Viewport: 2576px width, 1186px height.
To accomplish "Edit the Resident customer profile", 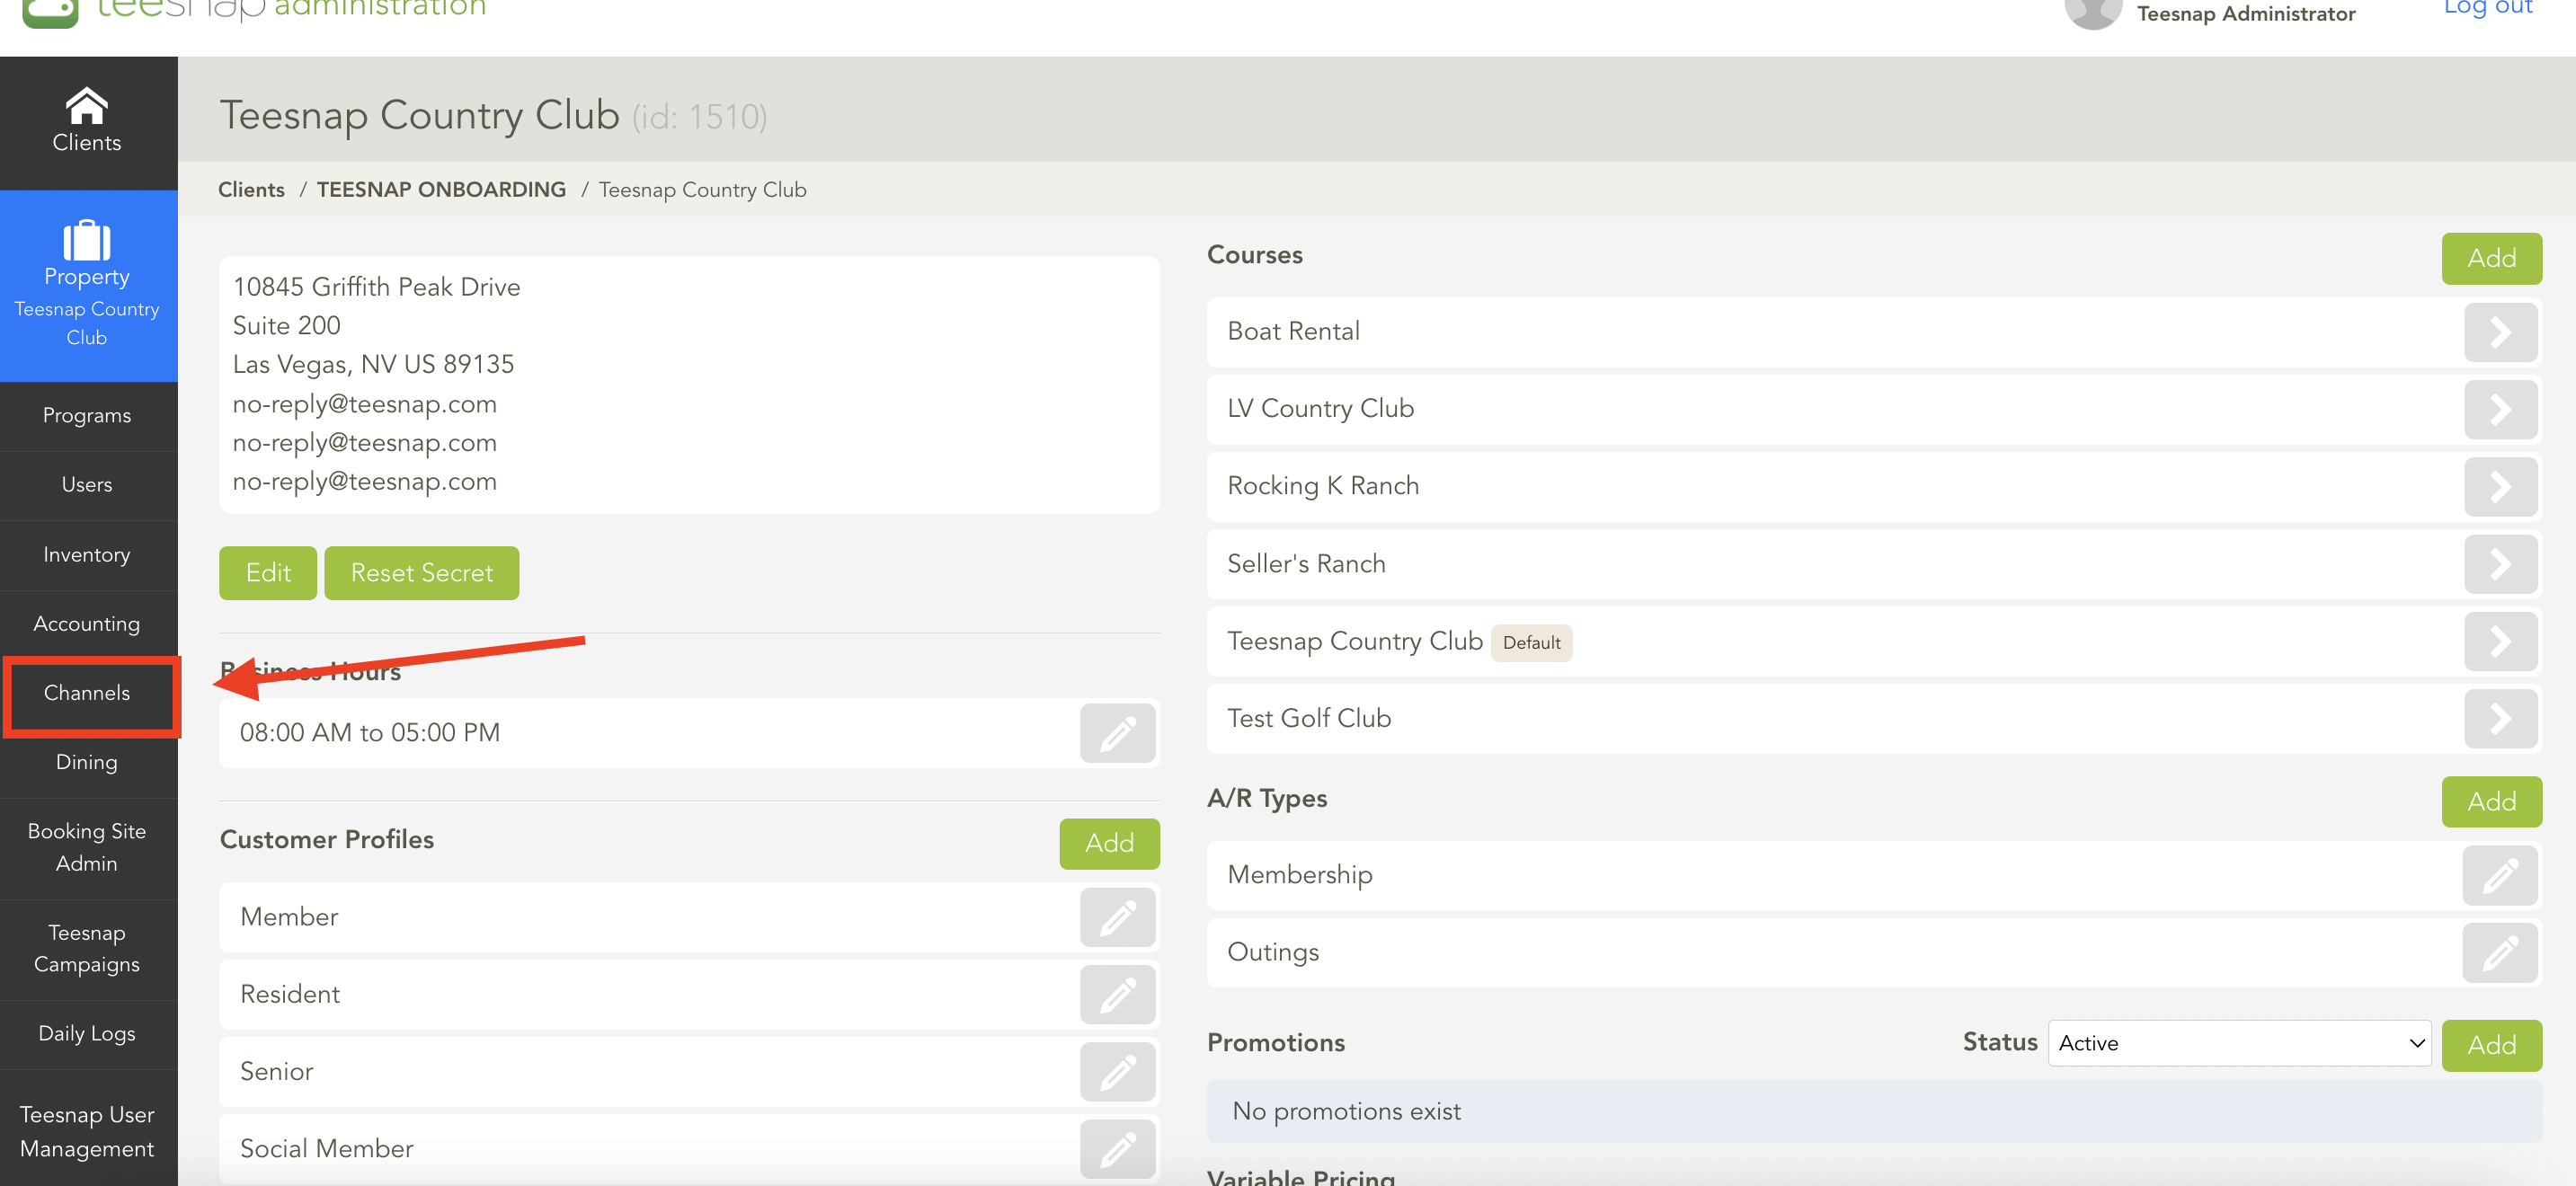I will click(x=1117, y=994).
